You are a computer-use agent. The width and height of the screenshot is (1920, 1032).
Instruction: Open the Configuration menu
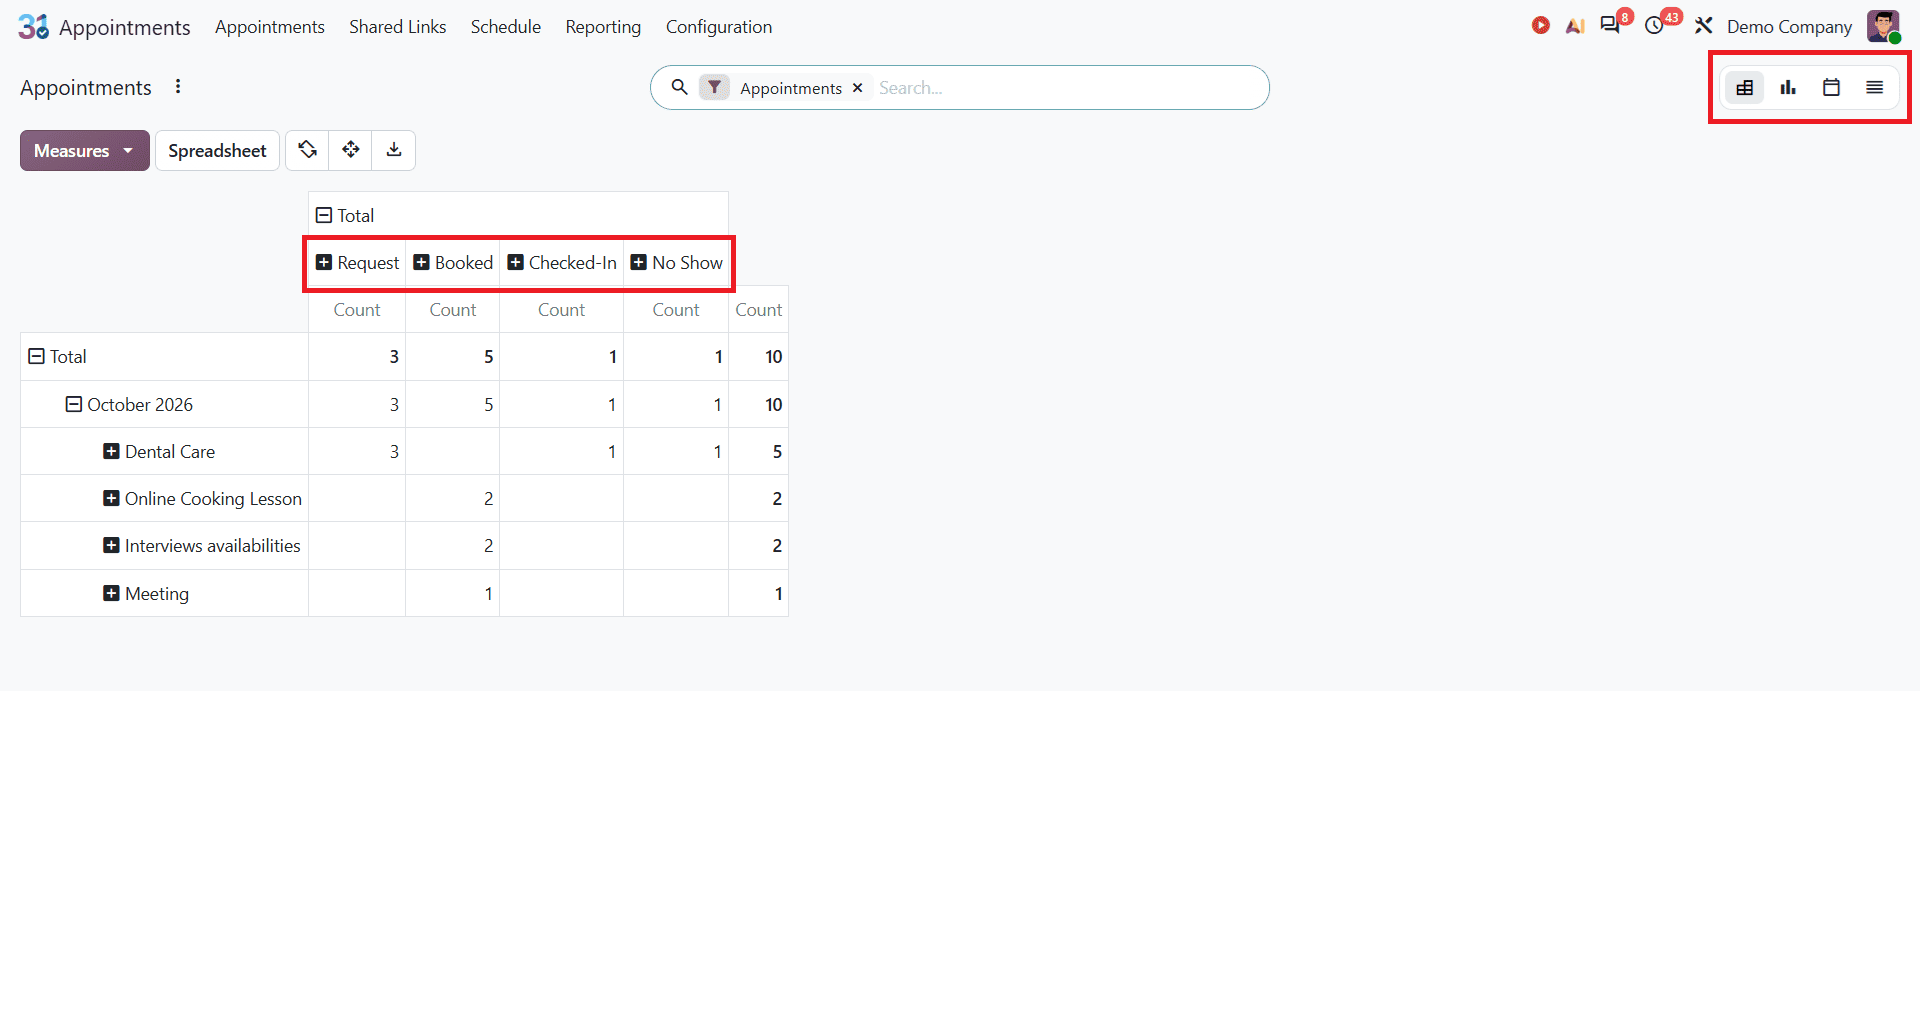pyautogui.click(x=719, y=27)
